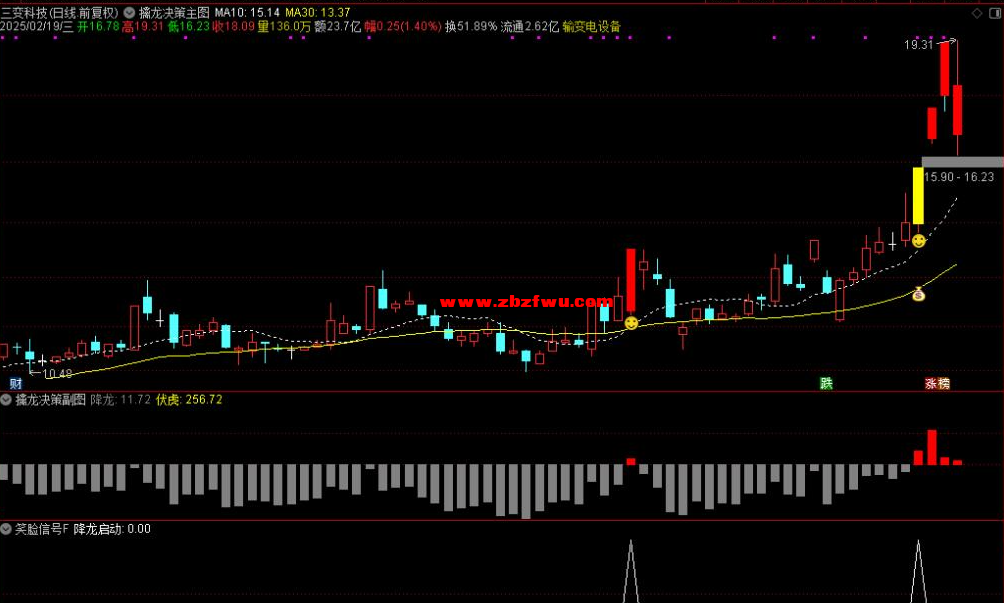Viewport: 1004px width, 603px height.
Task: Click the turnover rate 换51.89%
Action: tap(471, 26)
